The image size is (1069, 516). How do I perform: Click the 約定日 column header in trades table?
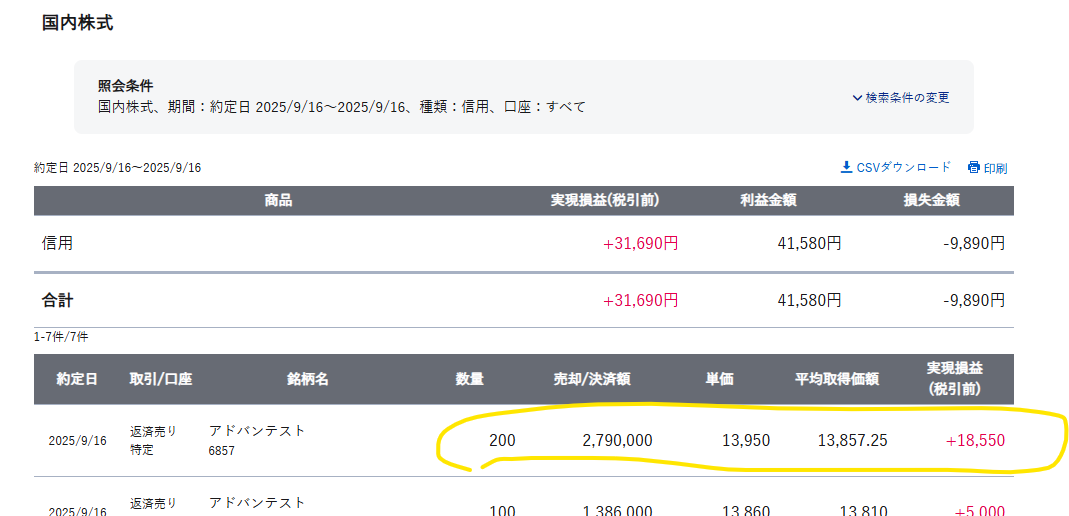pos(77,379)
